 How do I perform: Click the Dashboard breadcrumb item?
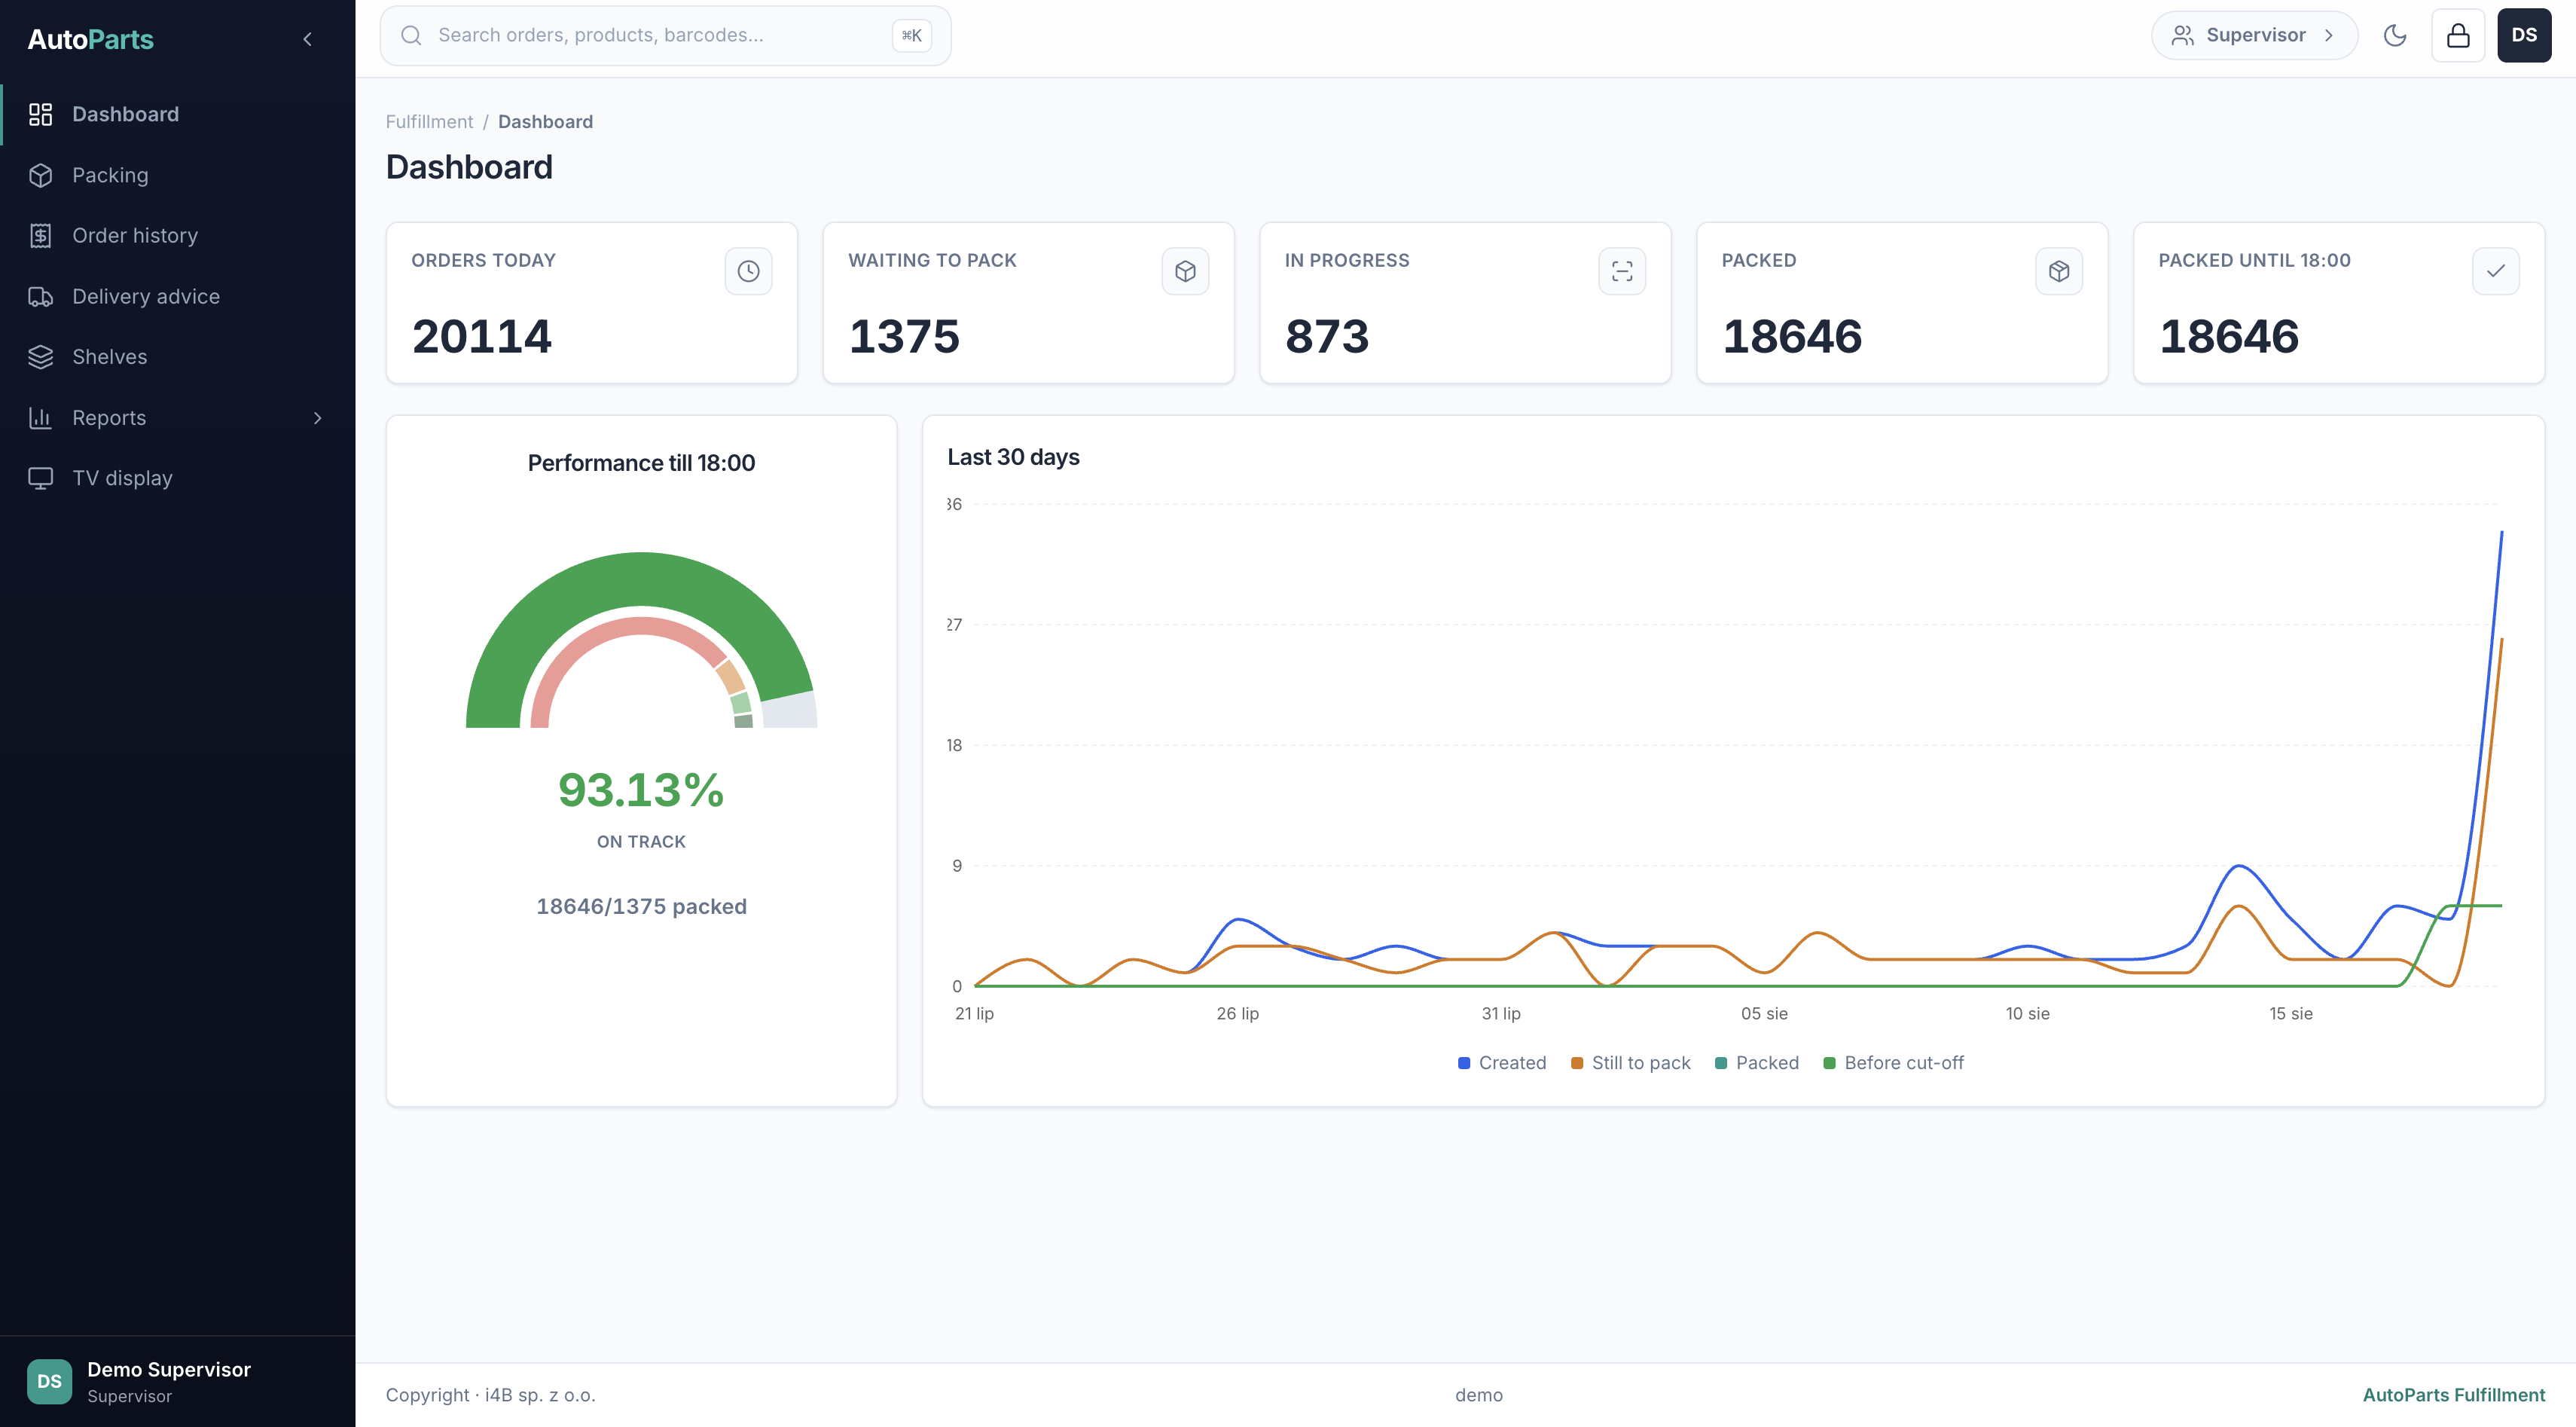coord(545,121)
